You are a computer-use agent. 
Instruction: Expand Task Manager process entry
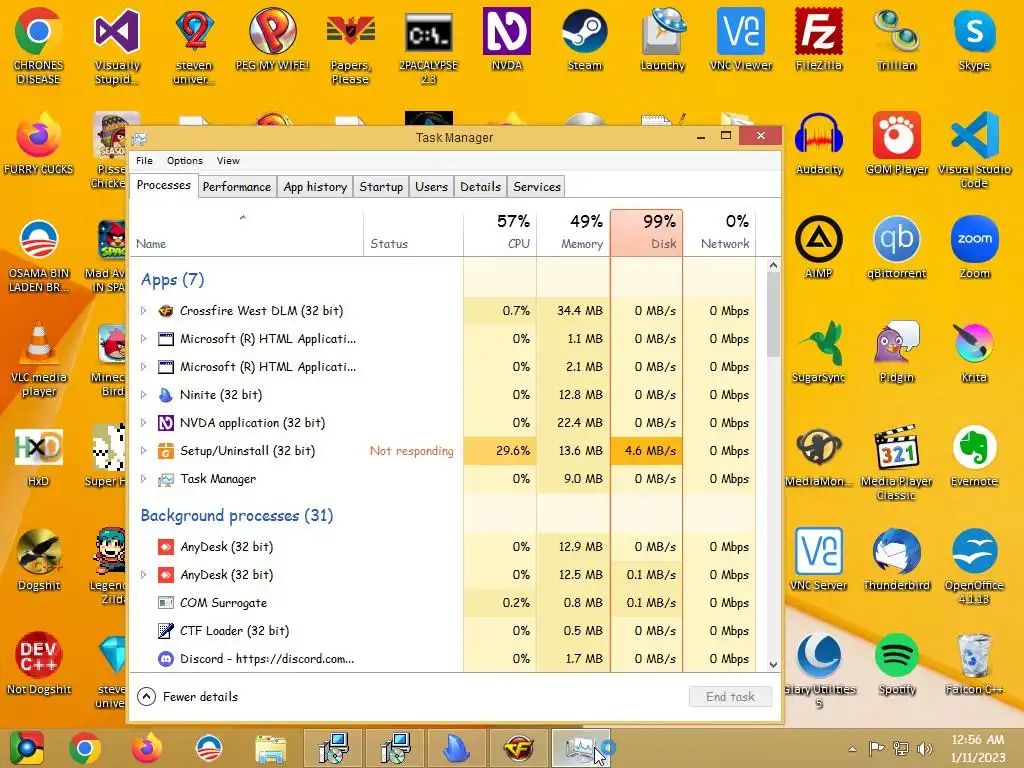144,479
